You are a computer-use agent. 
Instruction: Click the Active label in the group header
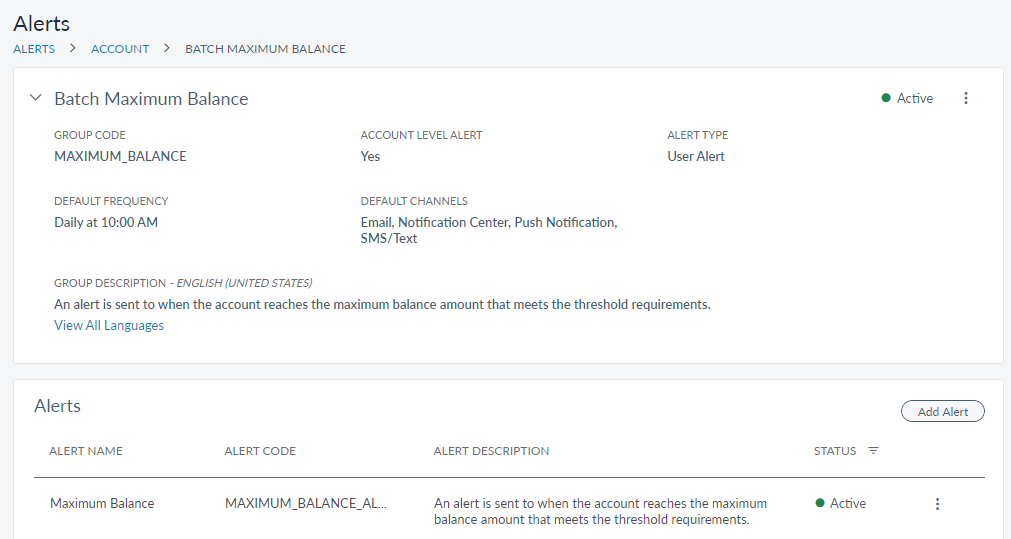[915, 98]
